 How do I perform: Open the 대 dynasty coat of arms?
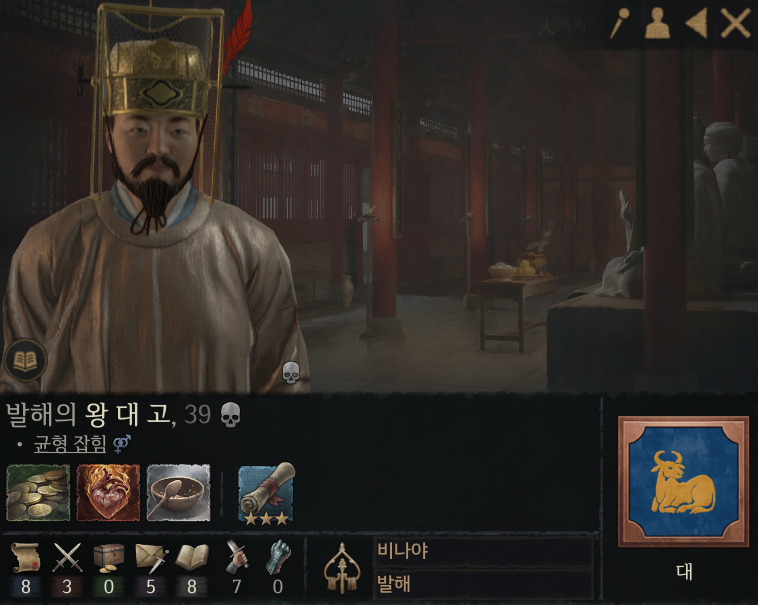684,481
